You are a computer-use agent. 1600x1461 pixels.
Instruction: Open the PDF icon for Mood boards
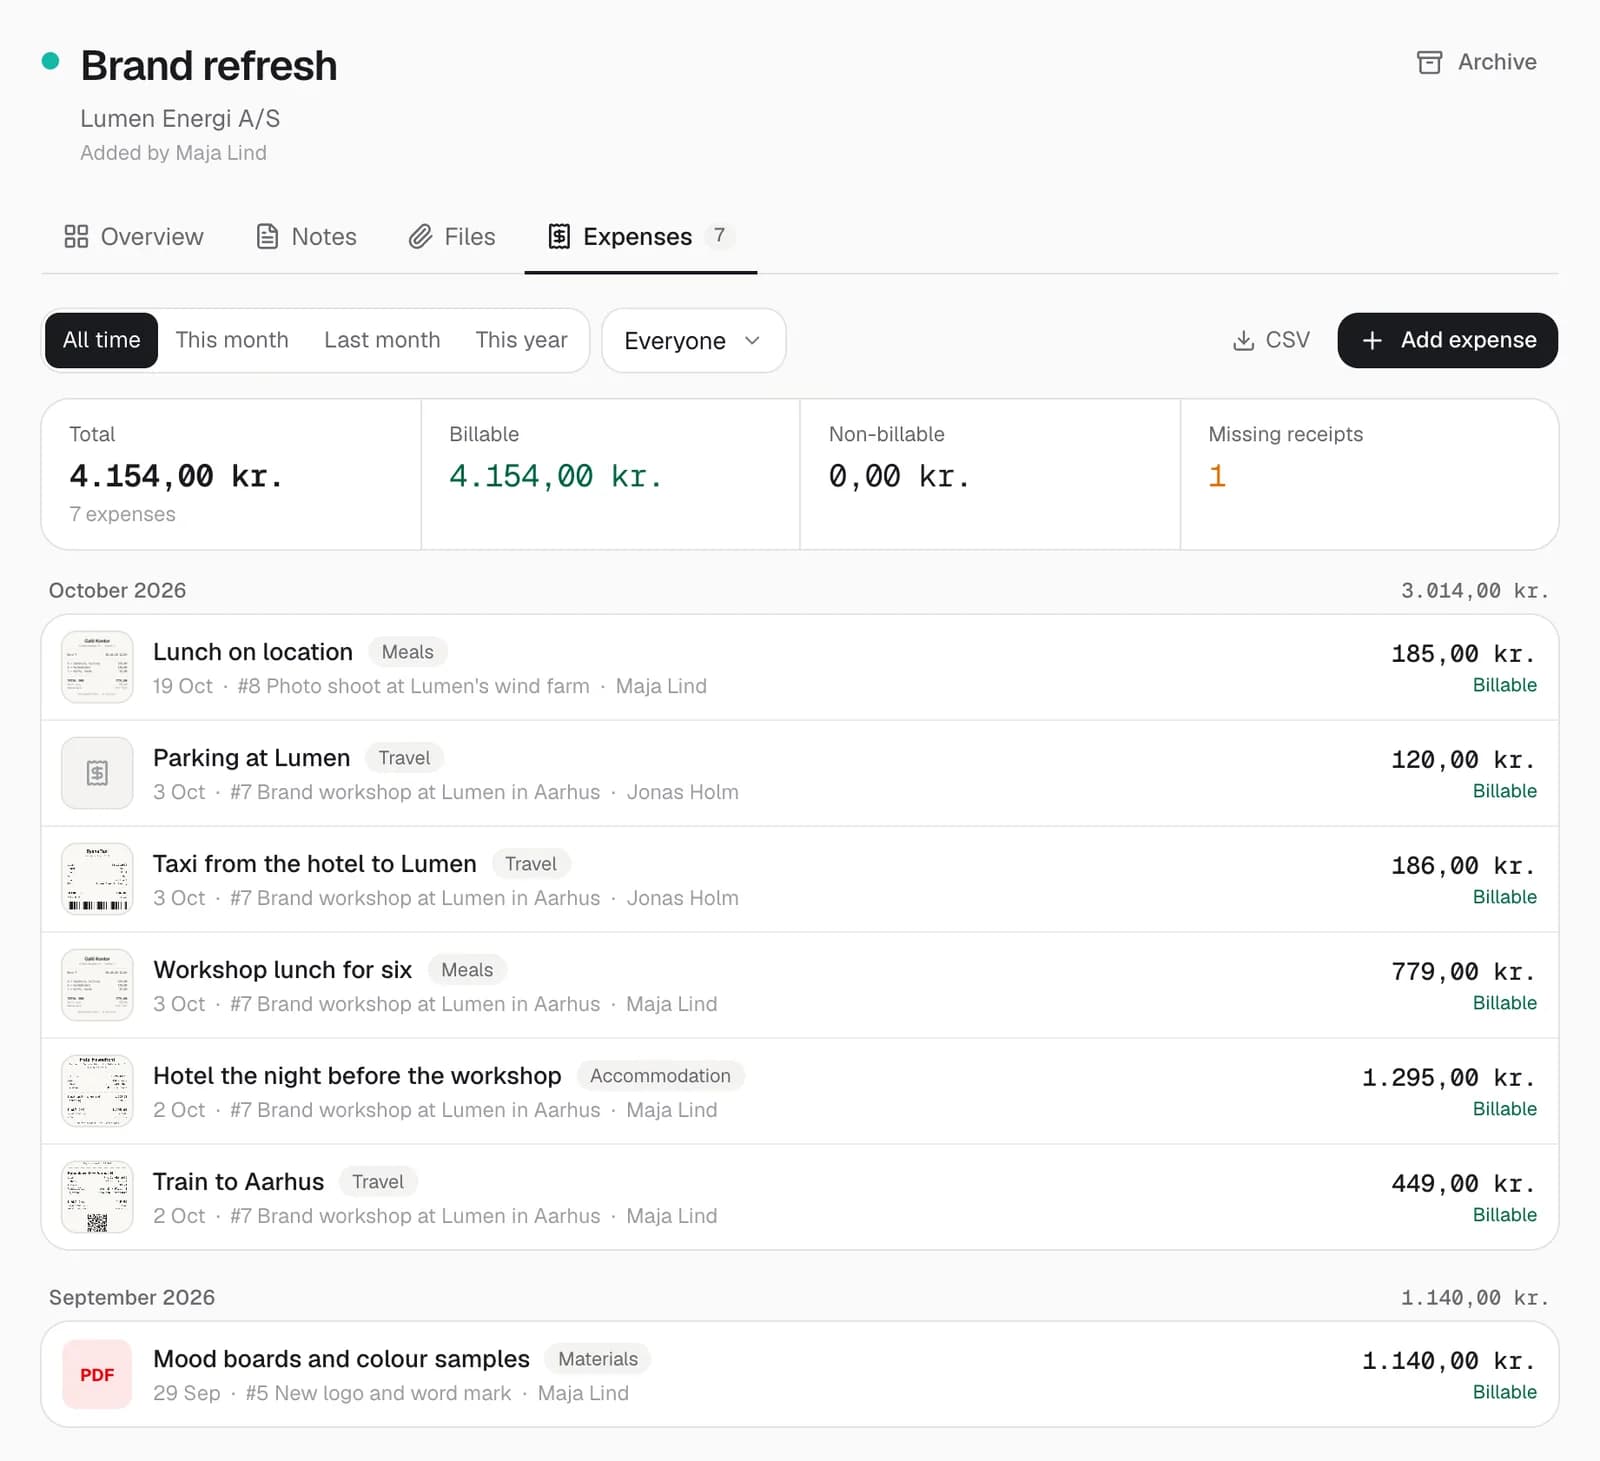[97, 1374]
